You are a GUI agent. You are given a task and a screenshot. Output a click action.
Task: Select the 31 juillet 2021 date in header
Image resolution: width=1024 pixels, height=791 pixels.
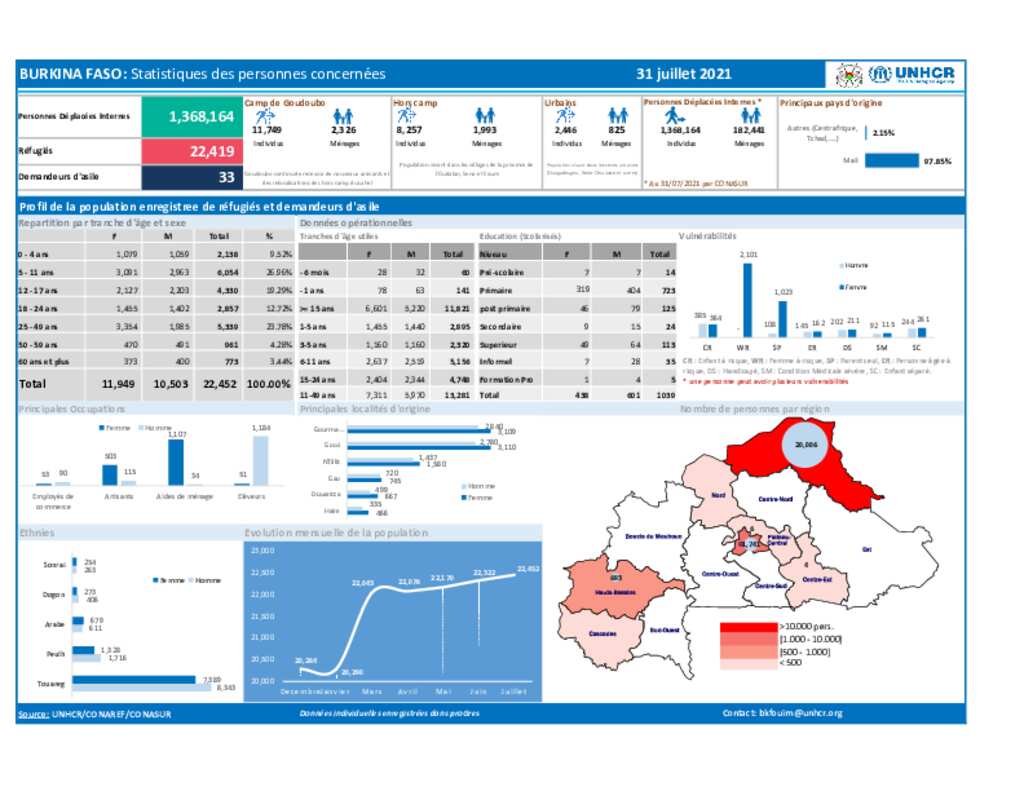click(x=684, y=74)
